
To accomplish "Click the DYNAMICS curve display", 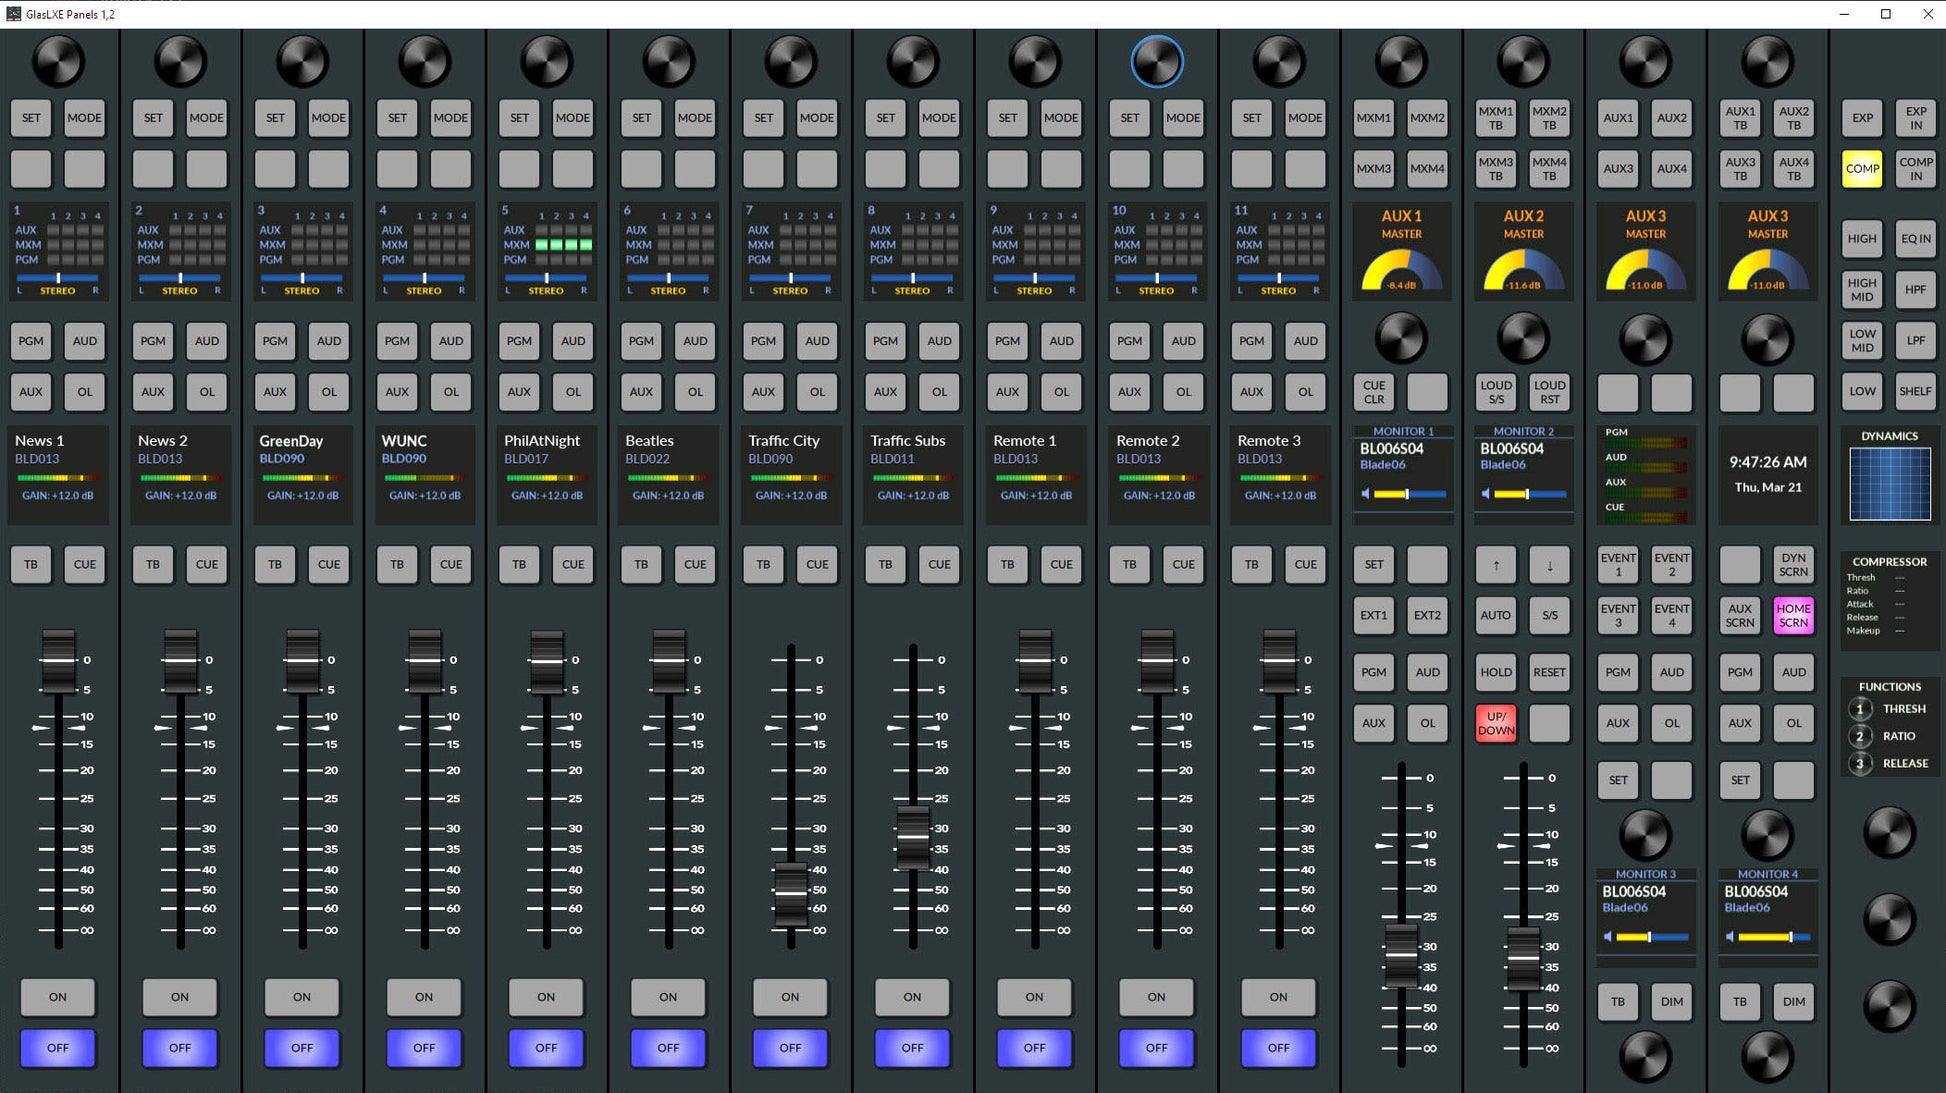I will click(x=1889, y=484).
